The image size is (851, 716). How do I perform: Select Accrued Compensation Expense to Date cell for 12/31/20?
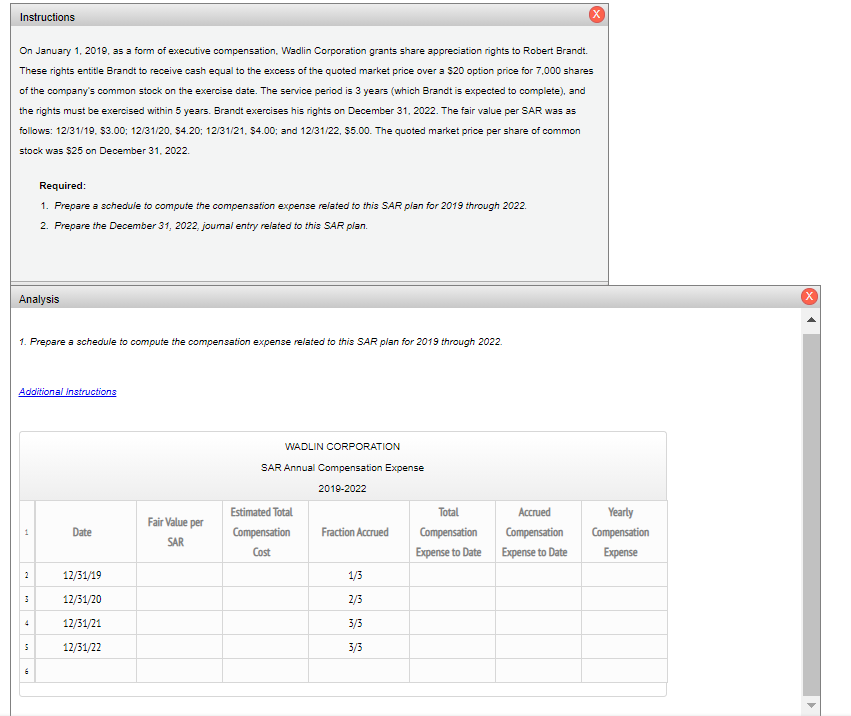point(538,599)
